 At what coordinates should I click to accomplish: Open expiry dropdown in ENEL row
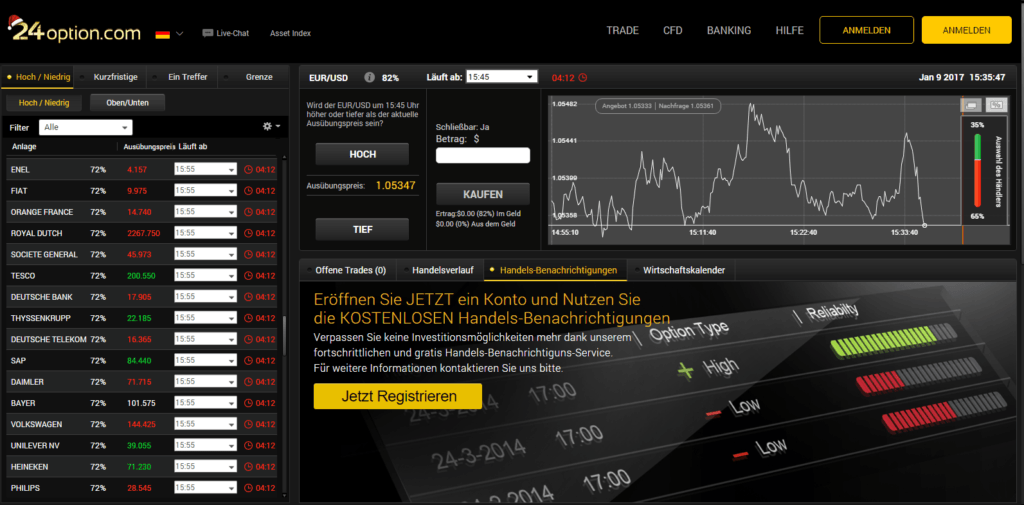tap(206, 170)
